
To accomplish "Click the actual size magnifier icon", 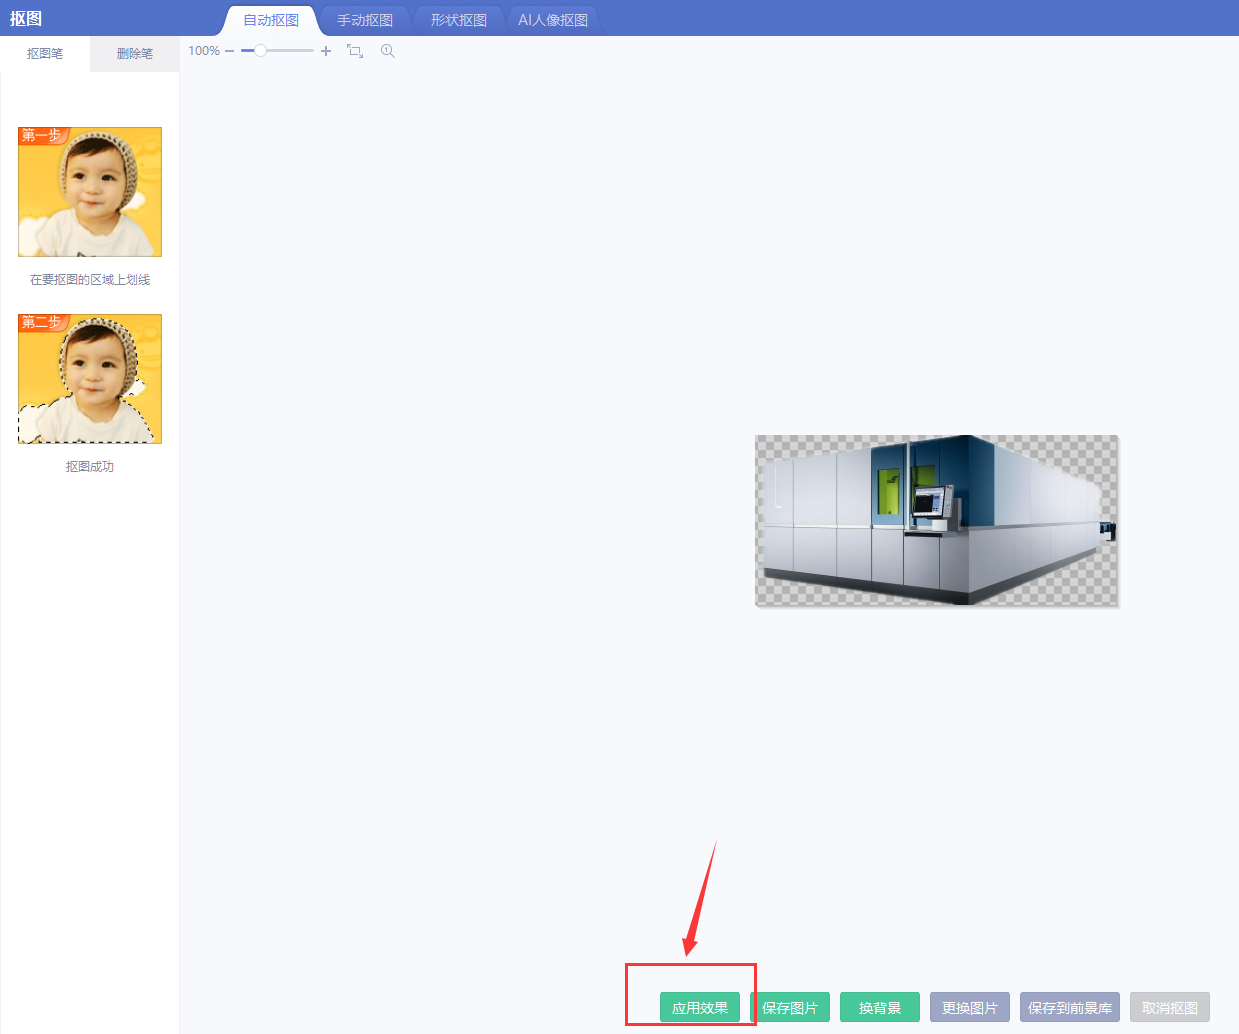I will (388, 51).
